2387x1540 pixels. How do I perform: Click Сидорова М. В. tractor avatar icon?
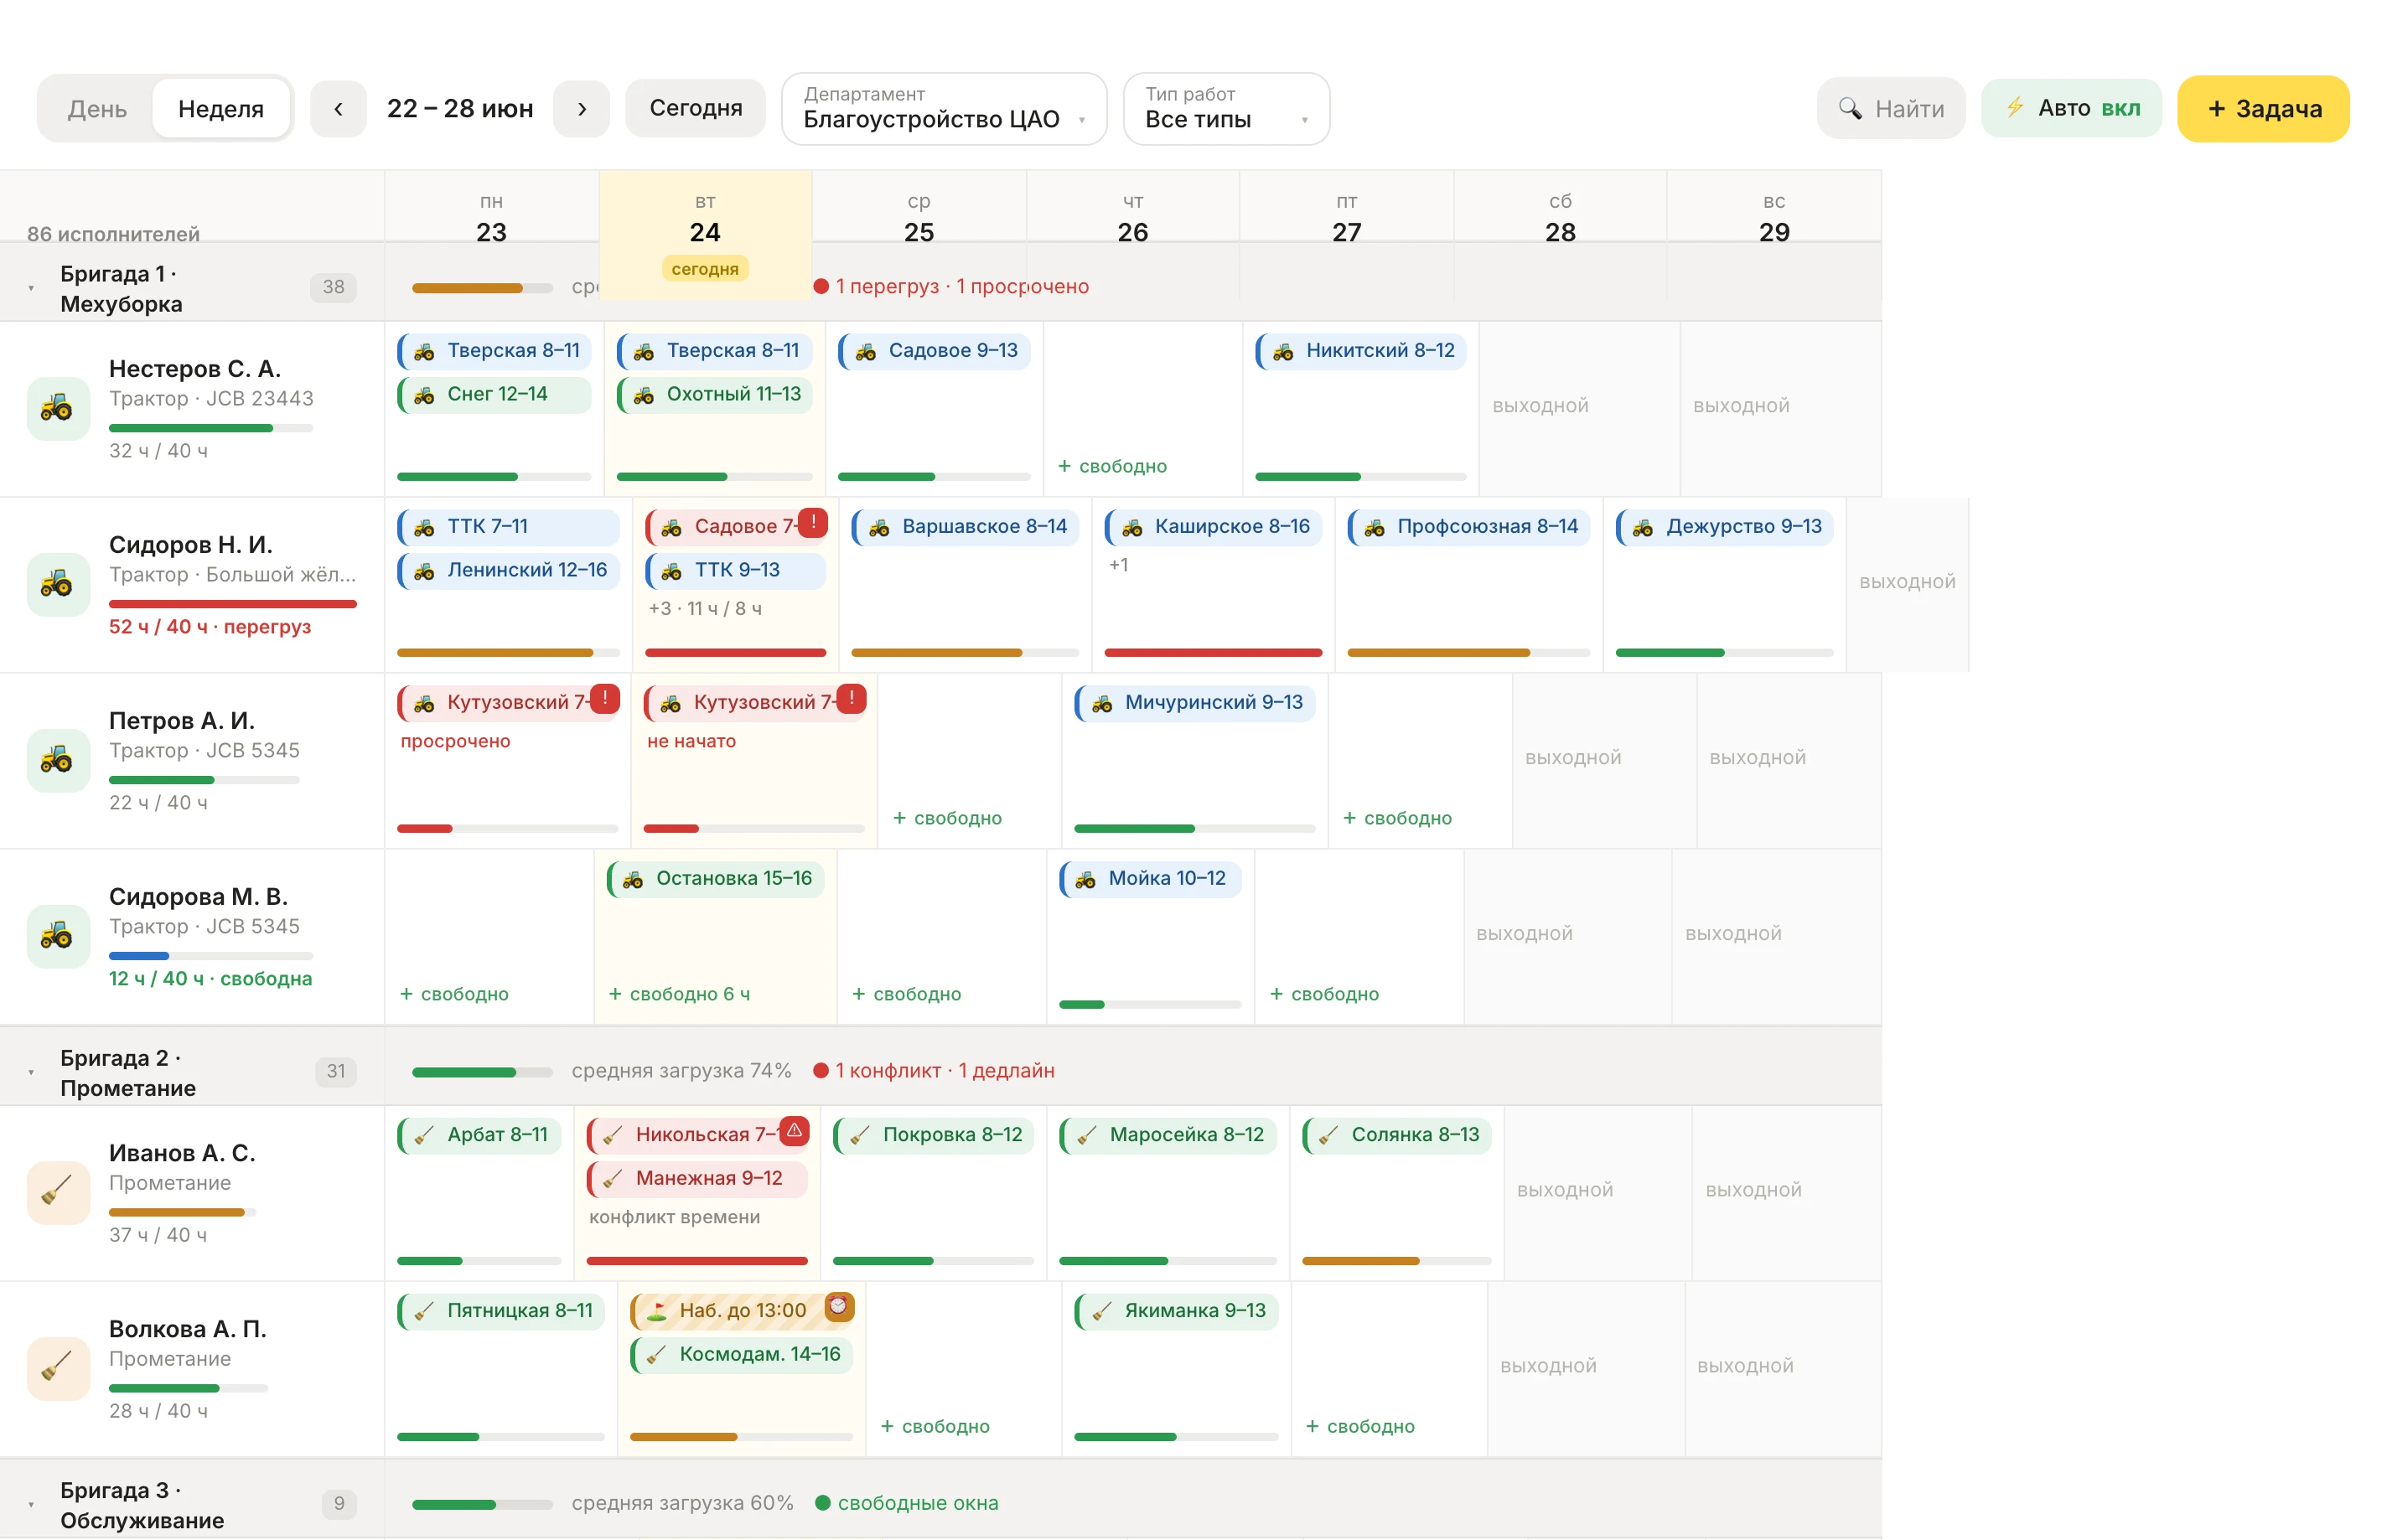57,936
